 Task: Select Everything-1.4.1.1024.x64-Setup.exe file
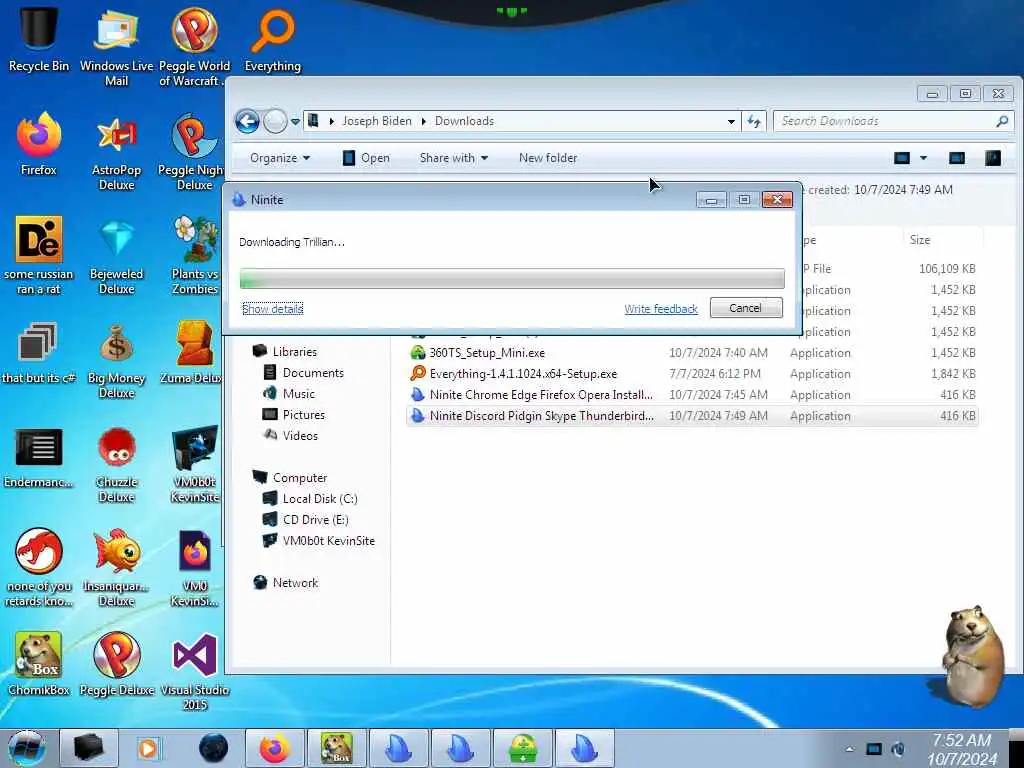tap(692, 374)
